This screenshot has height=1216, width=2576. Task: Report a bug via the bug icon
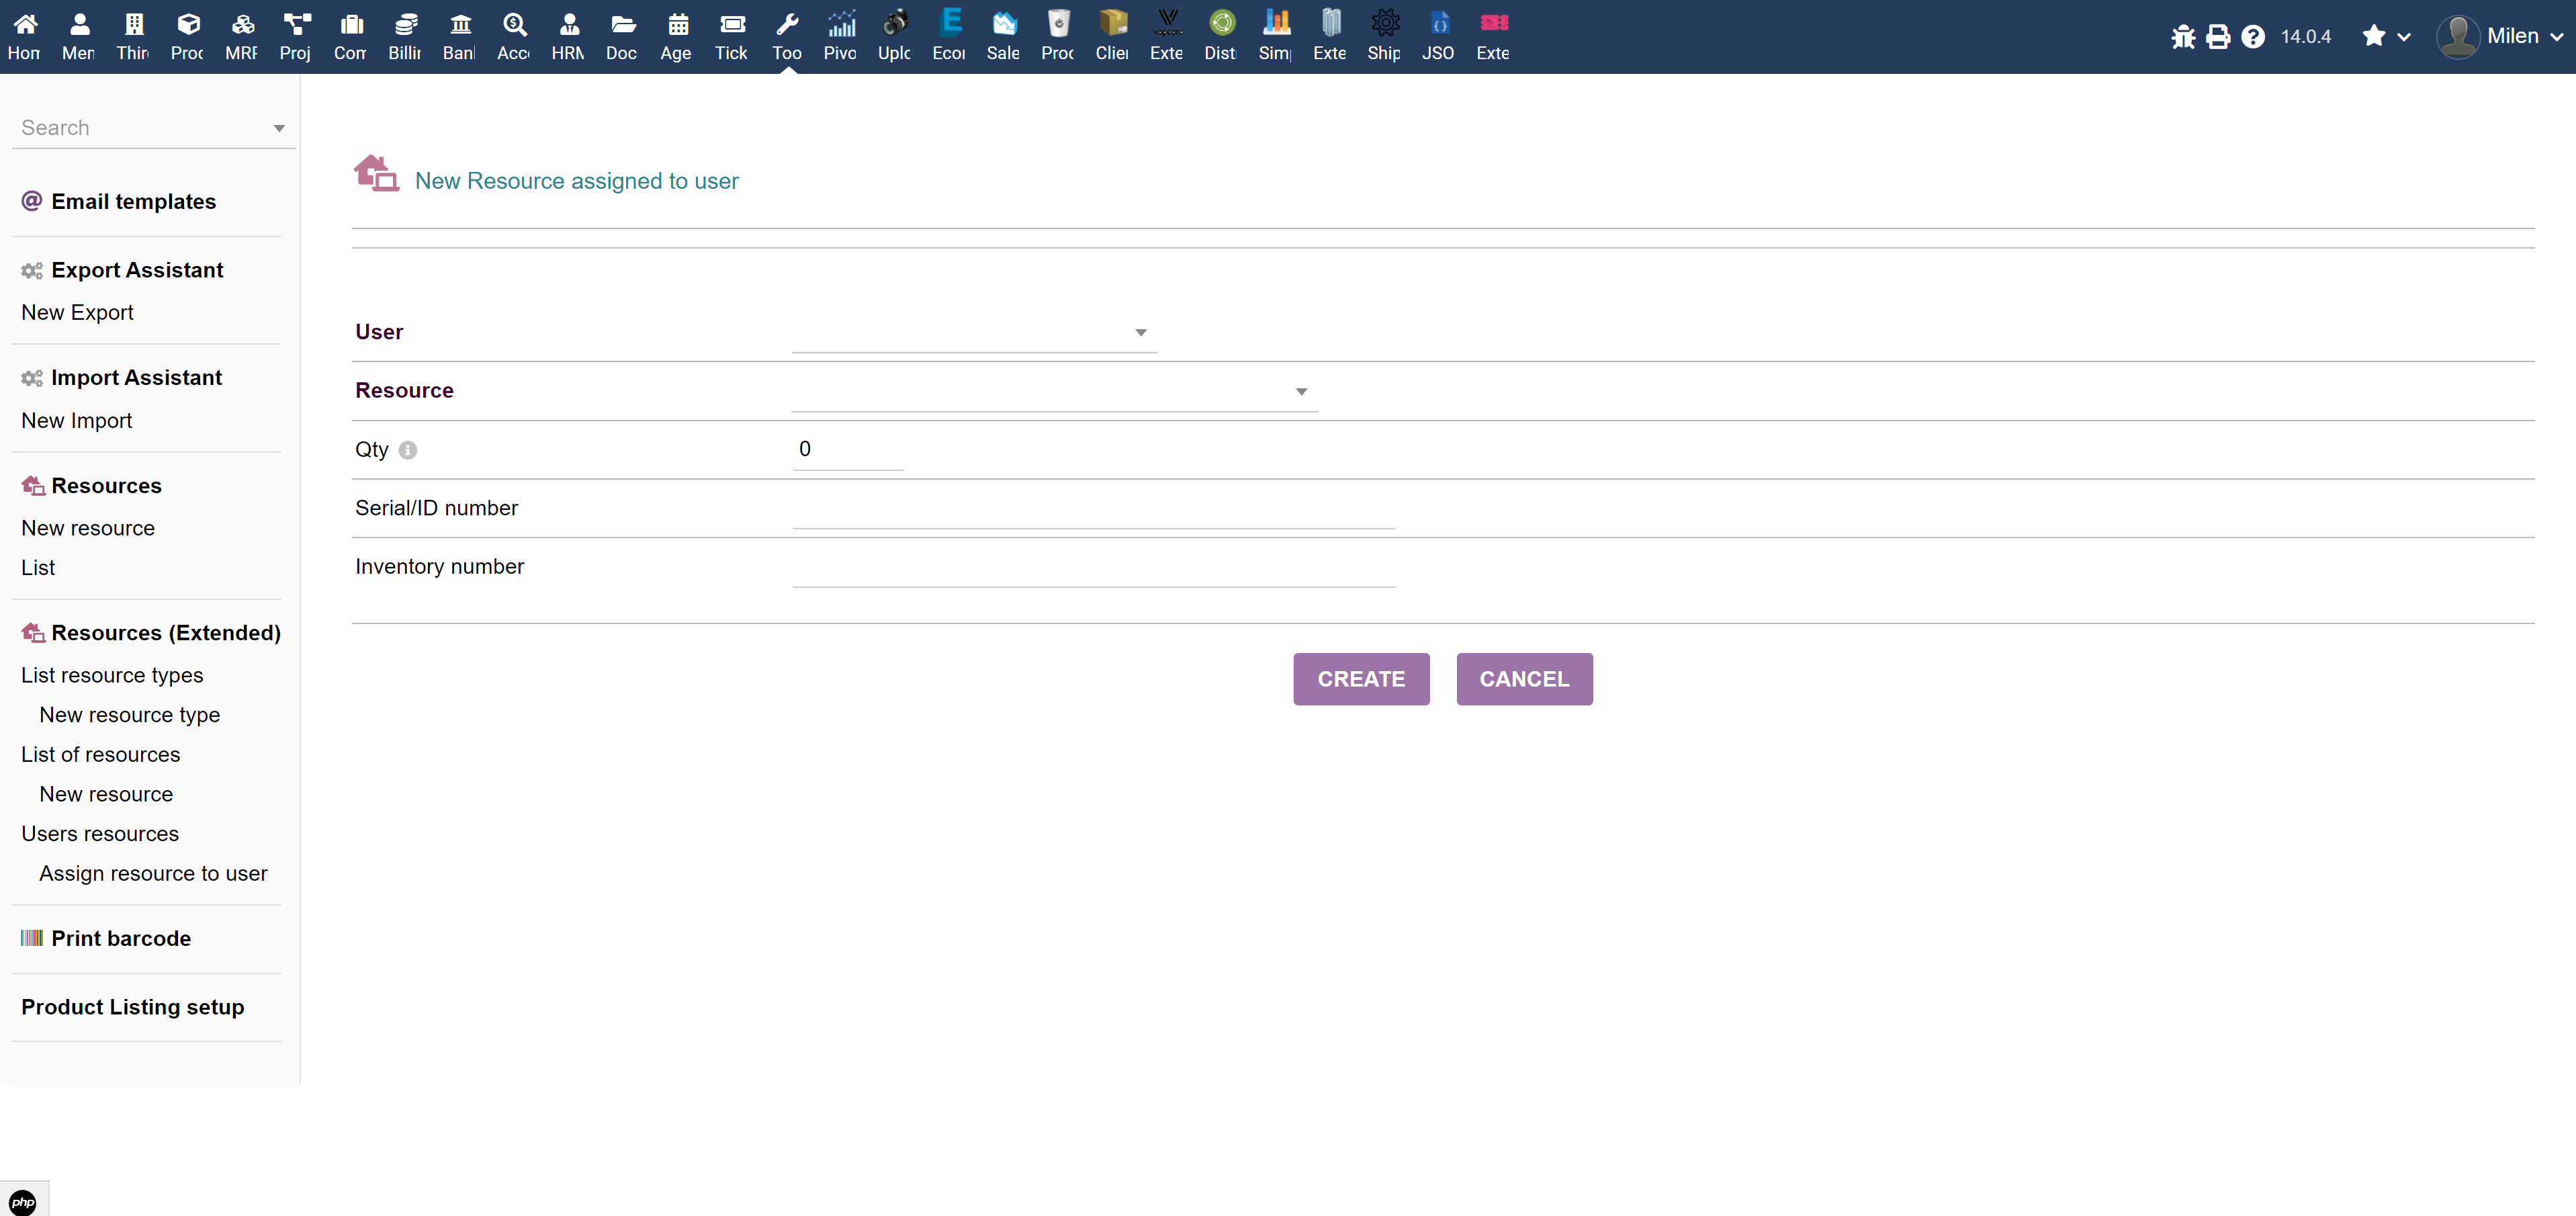coord(2183,36)
